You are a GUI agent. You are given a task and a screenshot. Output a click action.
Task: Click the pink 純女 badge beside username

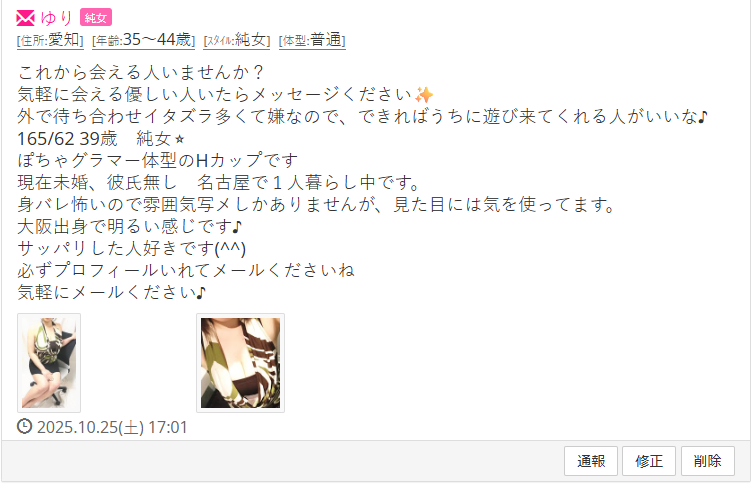96,18
